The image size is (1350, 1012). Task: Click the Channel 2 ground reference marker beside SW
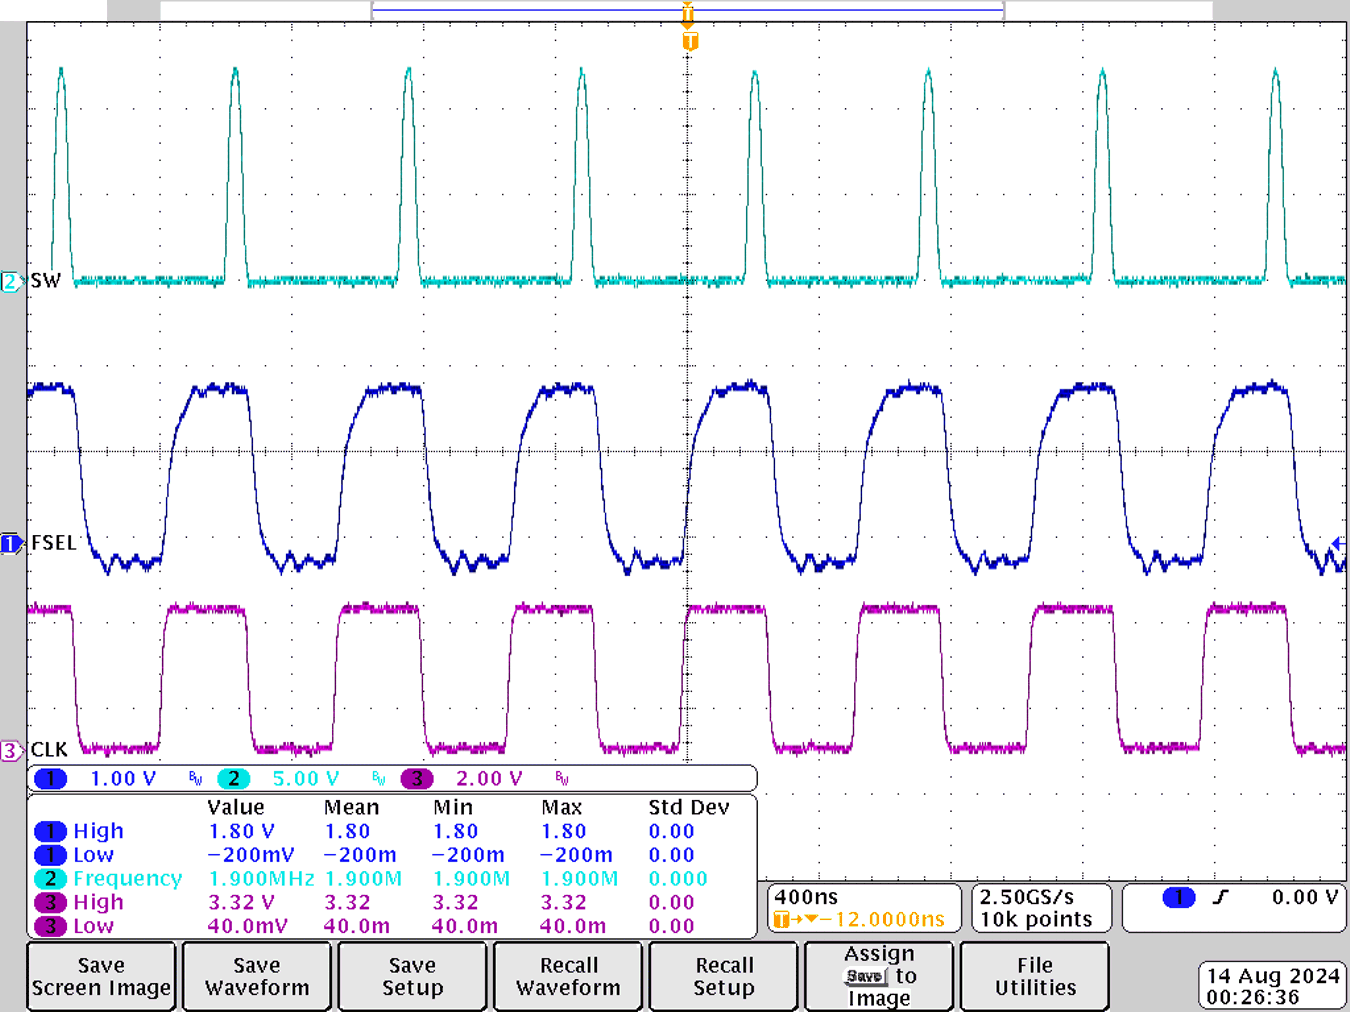point(10,281)
